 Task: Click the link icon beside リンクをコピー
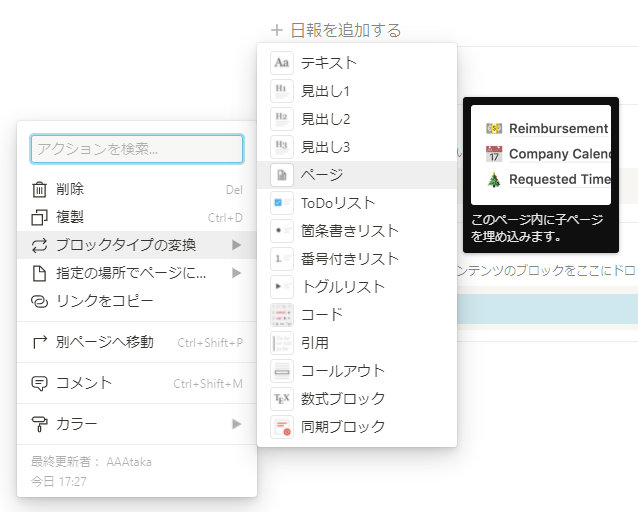pos(39,302)
